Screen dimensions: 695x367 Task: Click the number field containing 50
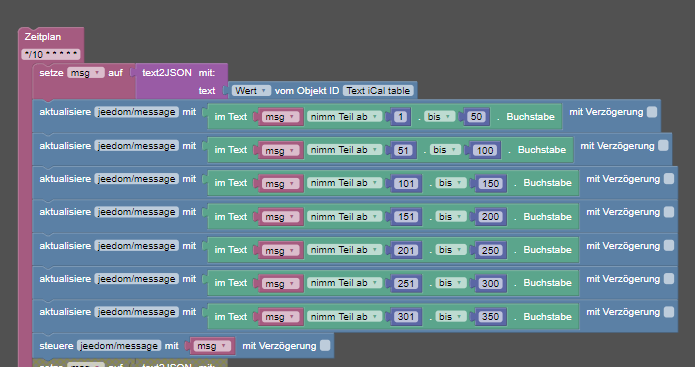click(x=476, y=117)
